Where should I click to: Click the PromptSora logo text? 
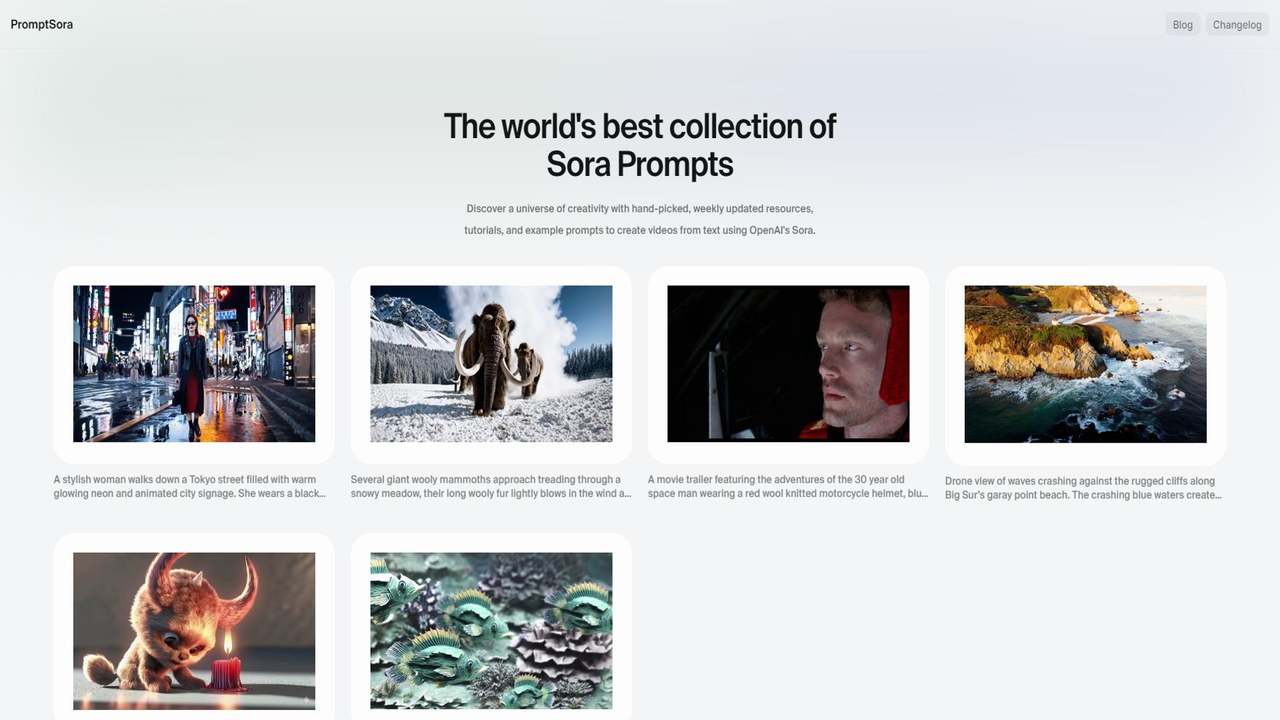pos(42,24)
